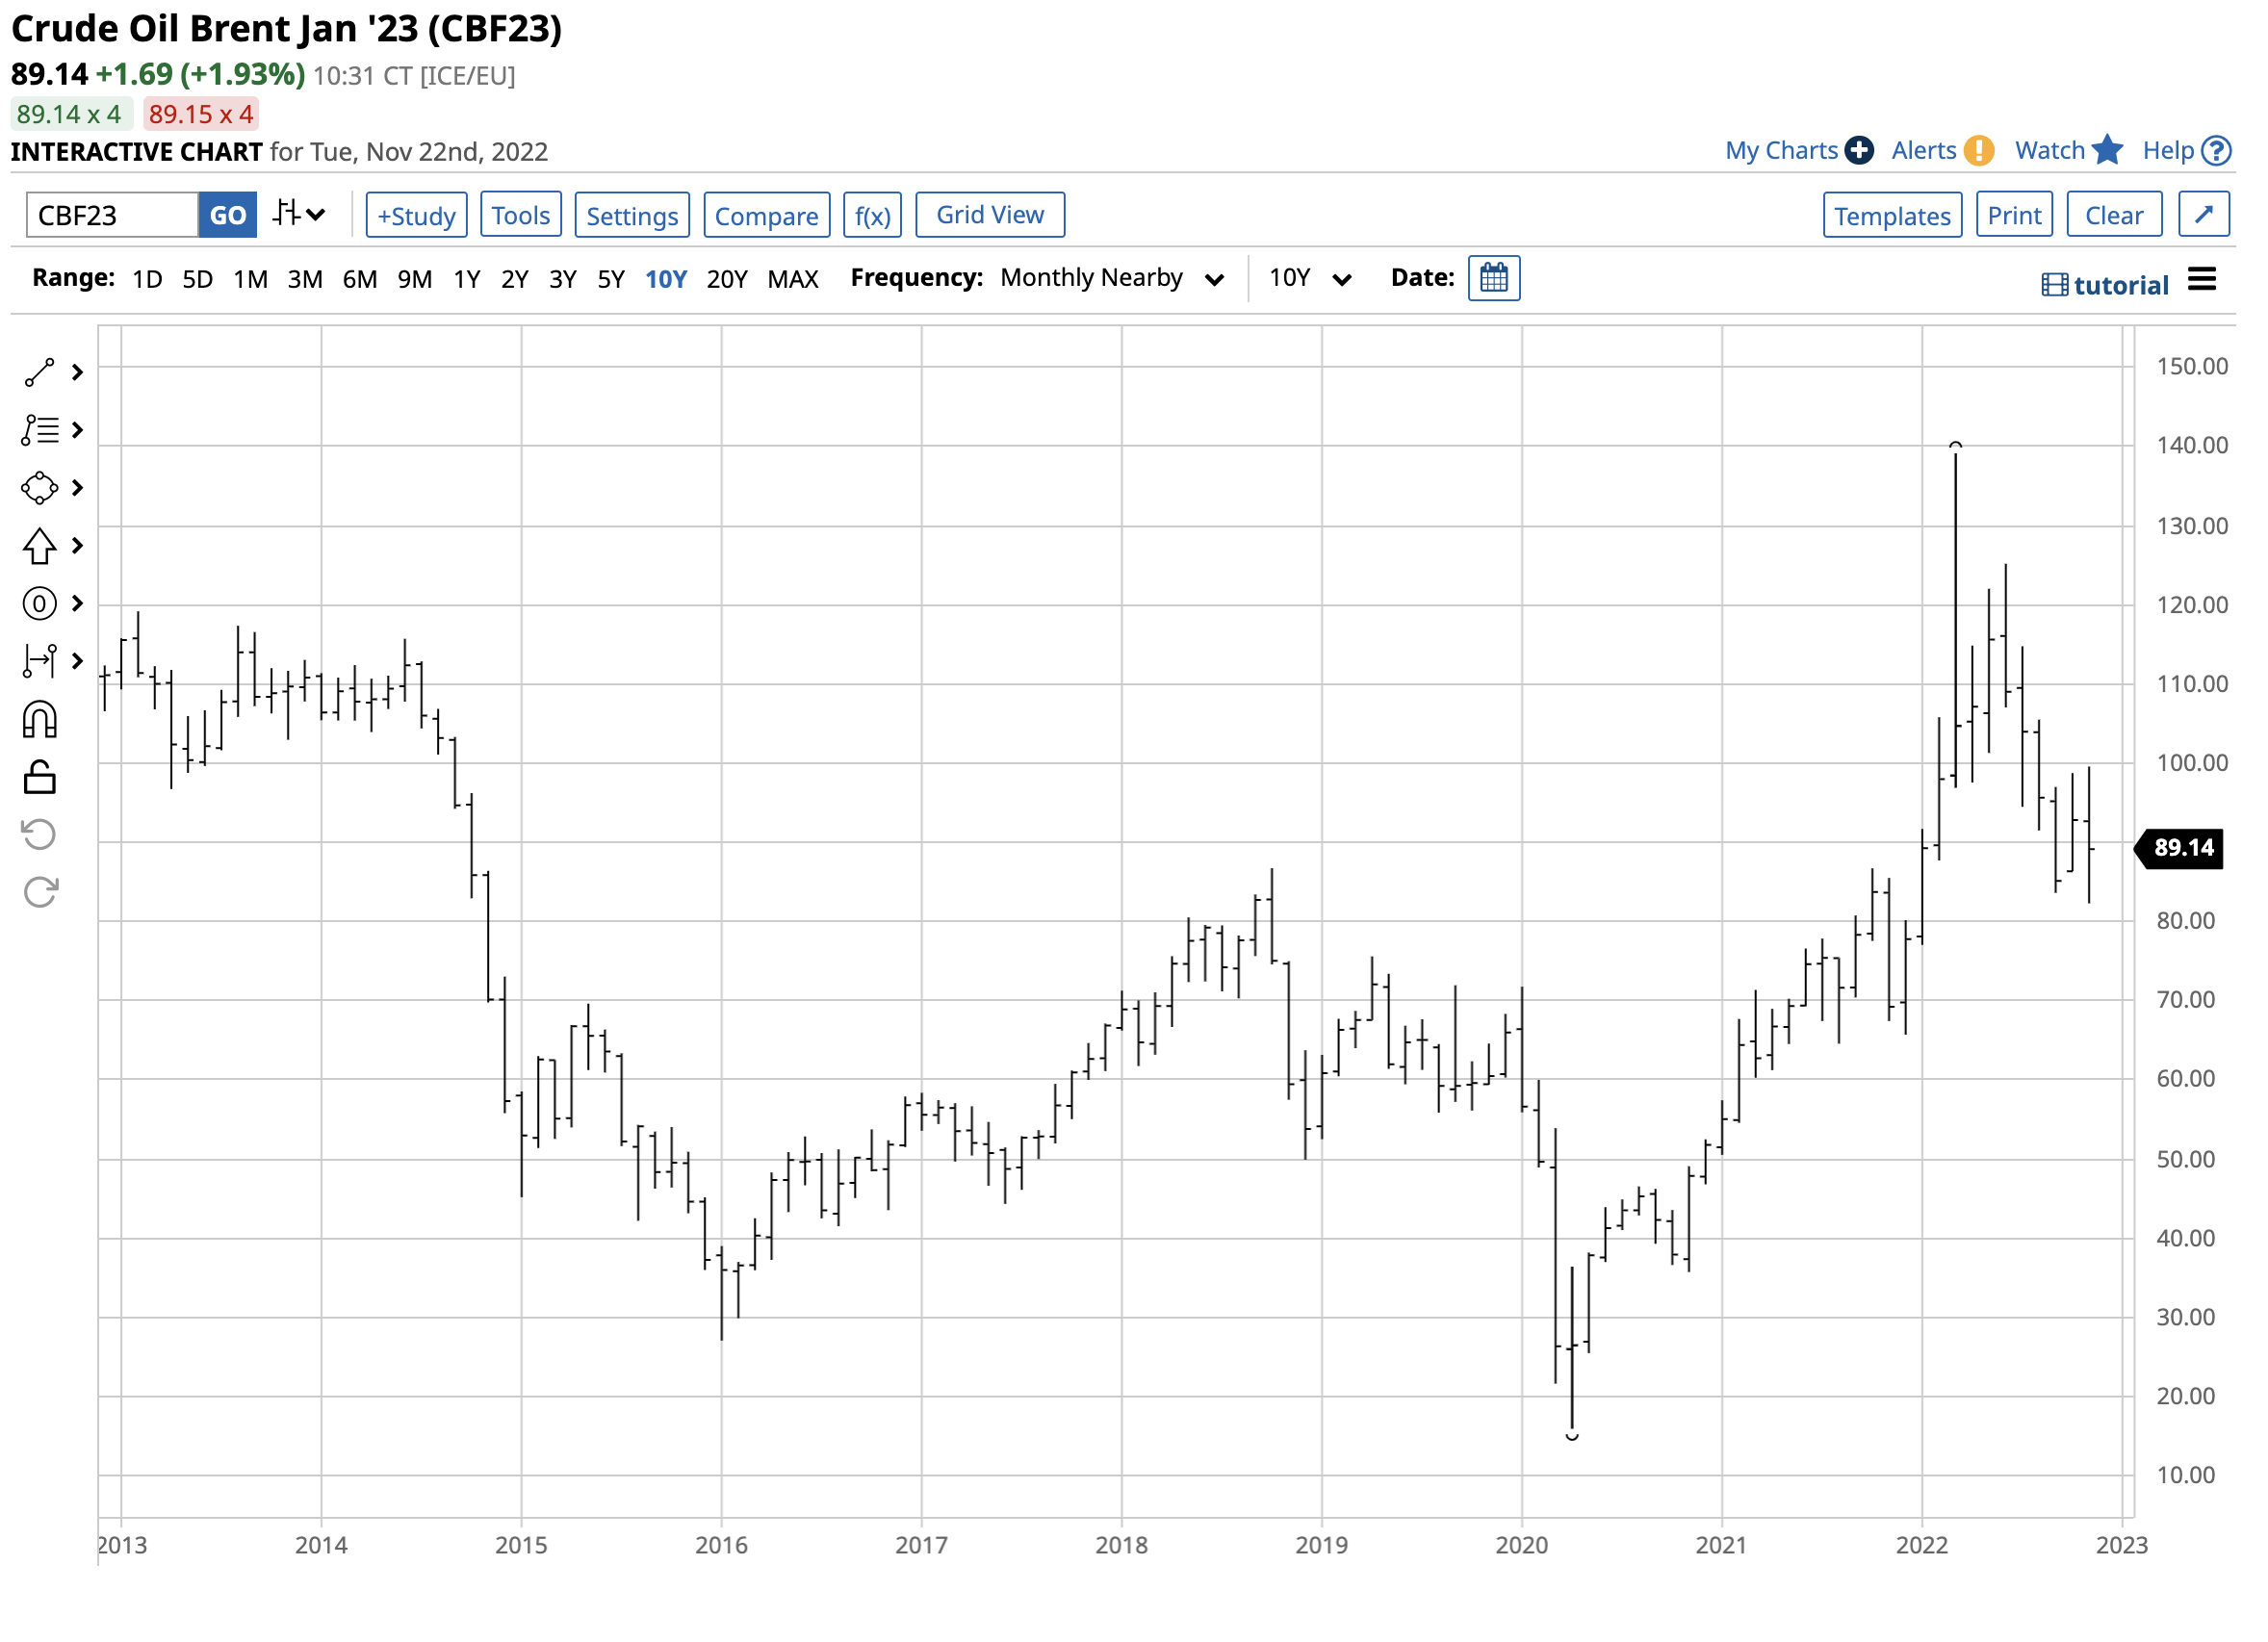Open the chart bar type dropdown
Image resolution: width=2268 pixels, height=1642 pixels.
click(300, 214)
